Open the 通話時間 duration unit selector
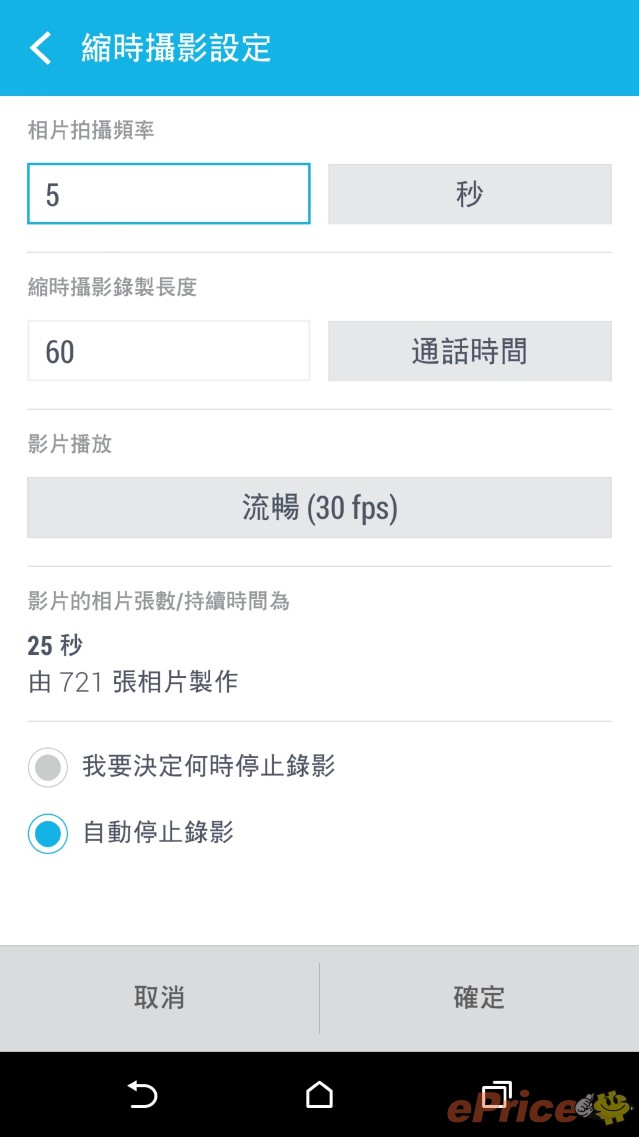 [469, 351]
